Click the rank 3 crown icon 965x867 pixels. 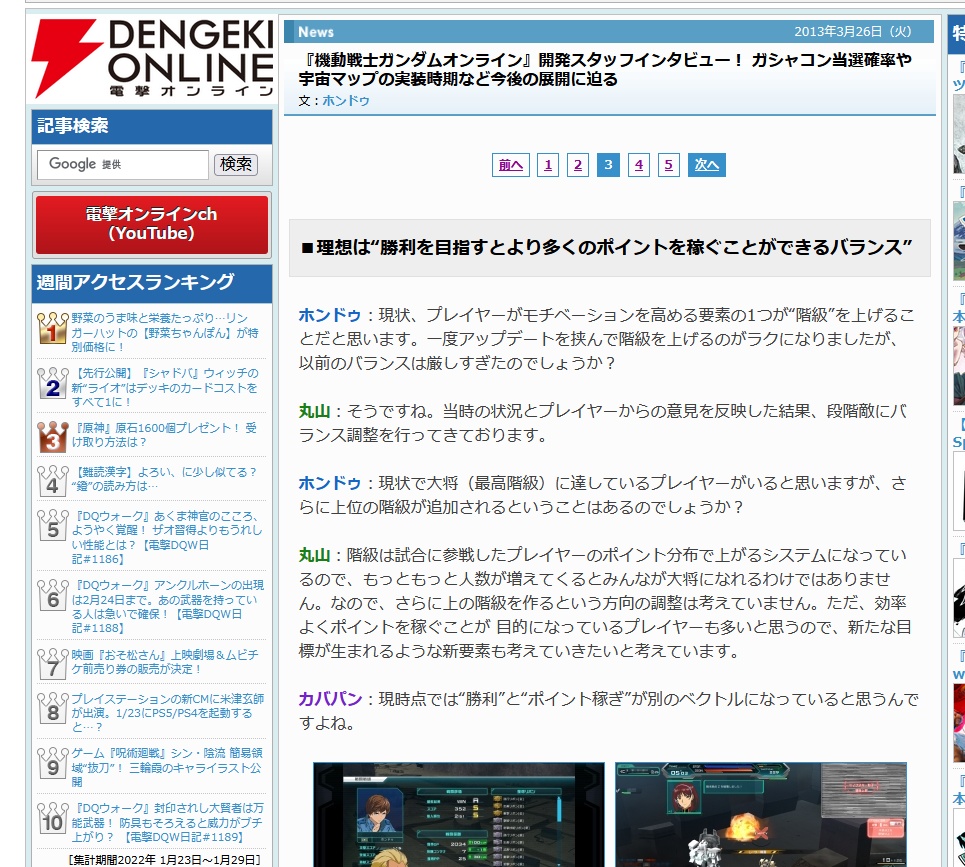pos(52,436)
